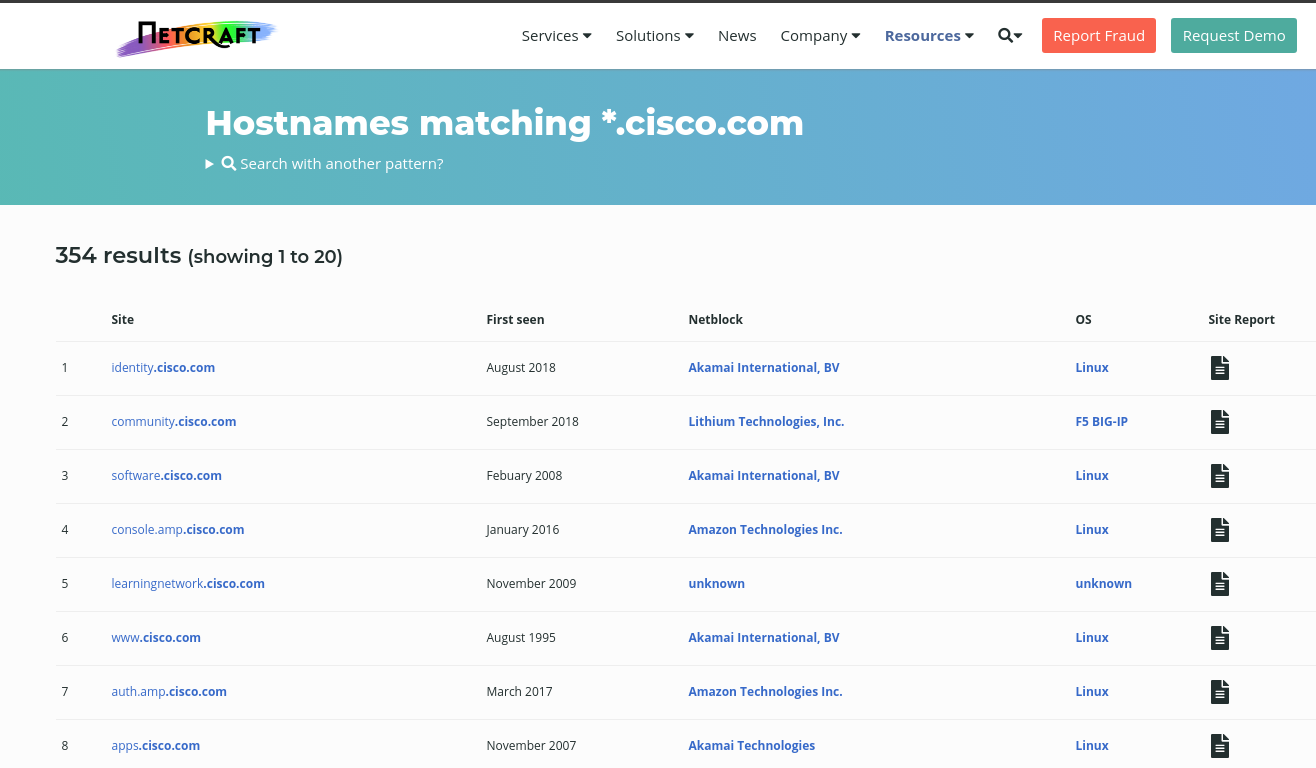Go to the News page

click(737, 36)
